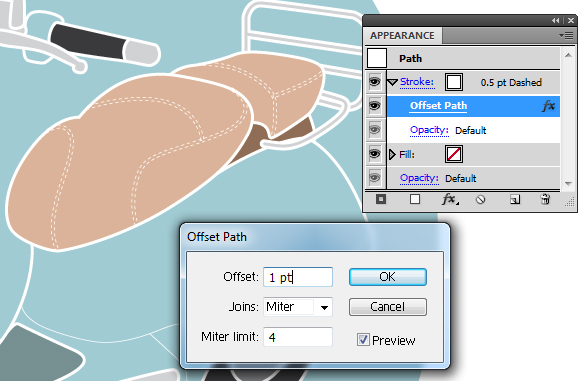The height and width of the screenshot is (381, 585).
Task: Open the Add New Effect fx menu
Action: coord(450,199)
